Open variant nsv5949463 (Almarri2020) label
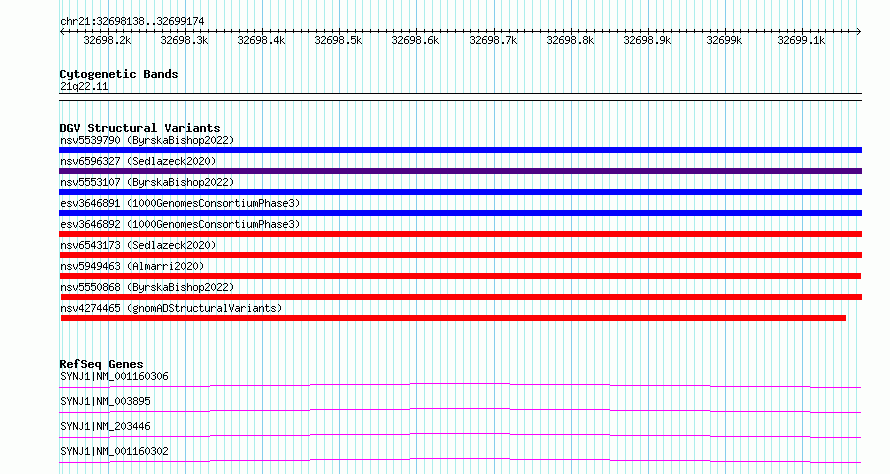890x474 pixels. tap(132, 266)
